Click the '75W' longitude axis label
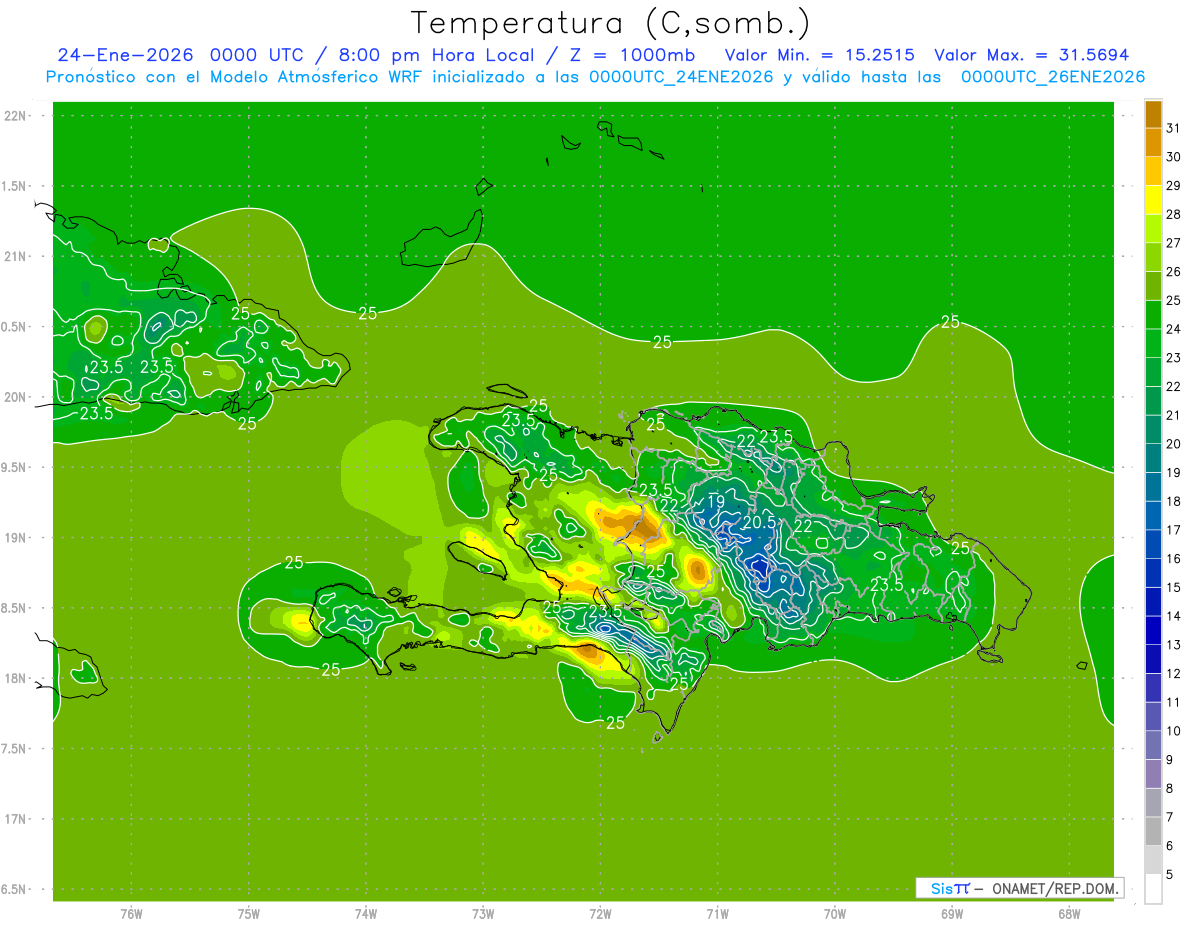 click(x=249, y=914)
